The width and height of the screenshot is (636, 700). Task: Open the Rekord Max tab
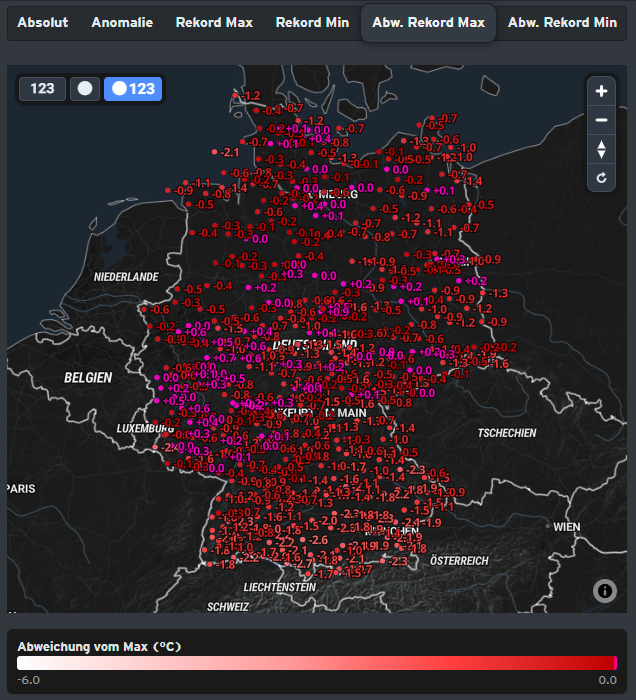(x=214, y=22)
